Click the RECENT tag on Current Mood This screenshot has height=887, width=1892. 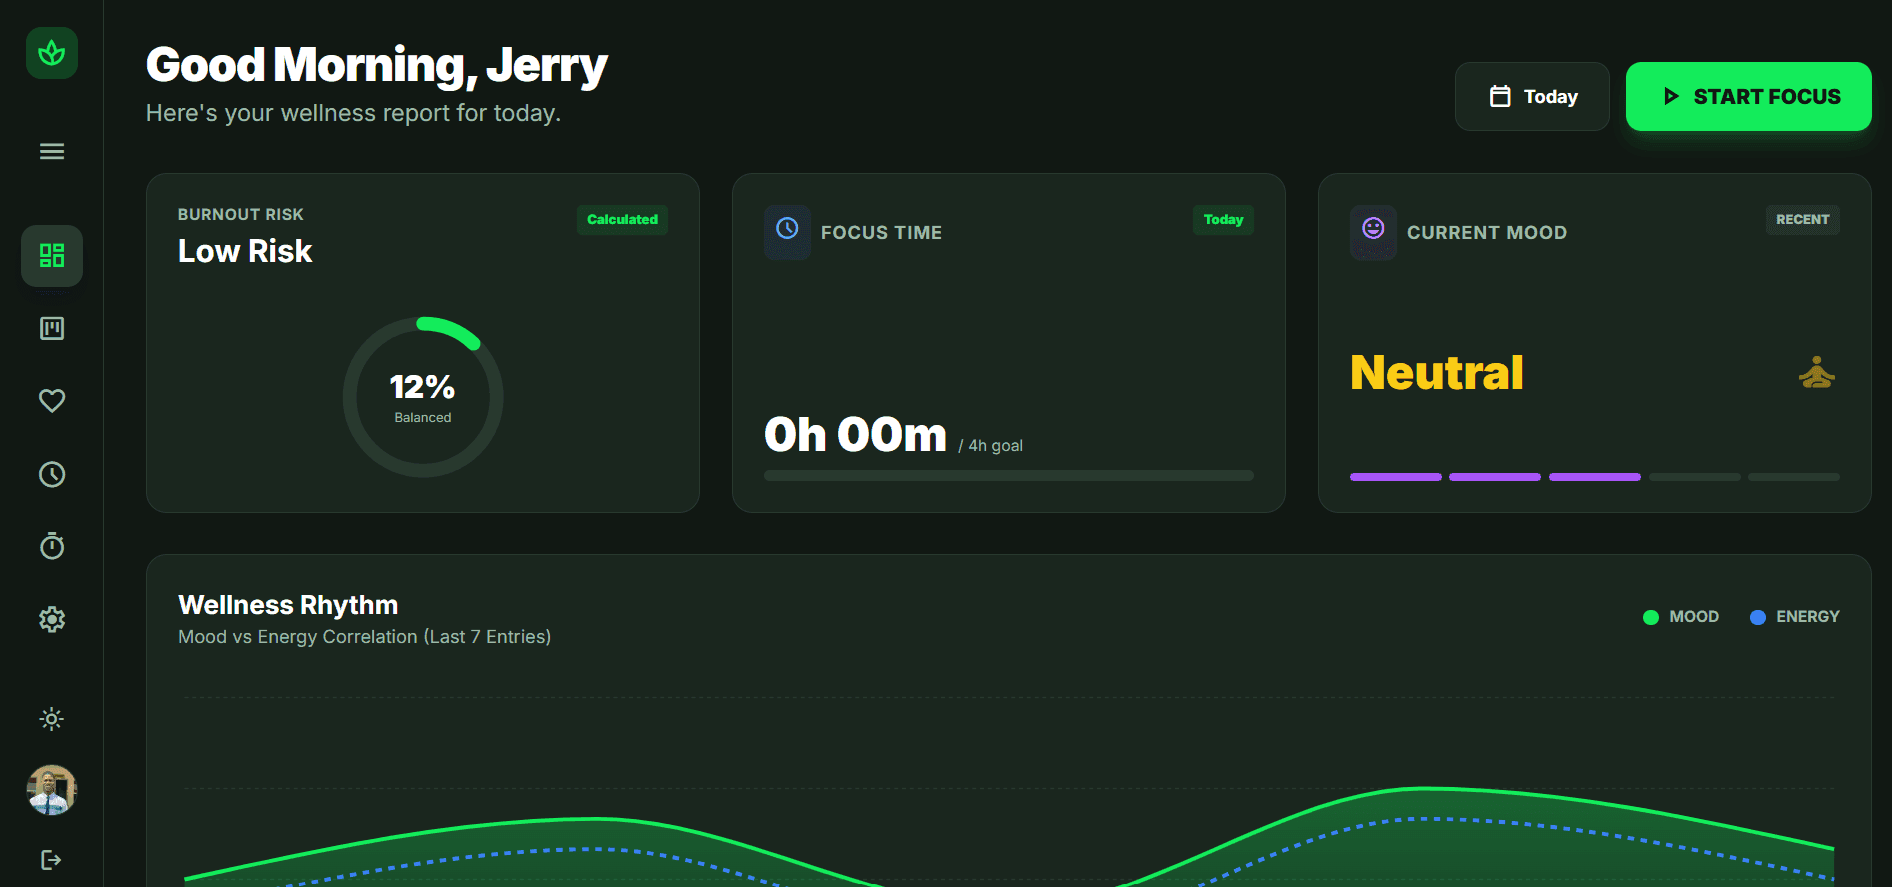1802,220
